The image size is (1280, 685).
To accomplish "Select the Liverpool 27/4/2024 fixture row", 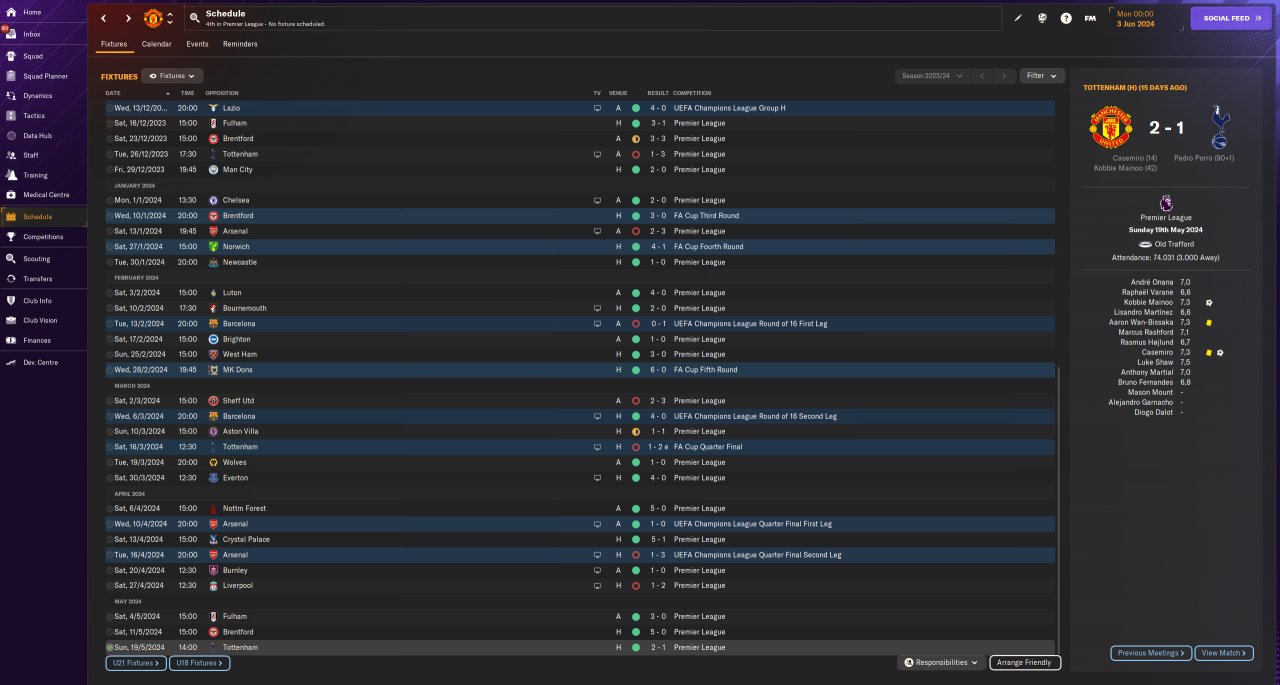I will click(x=579, y=586).
